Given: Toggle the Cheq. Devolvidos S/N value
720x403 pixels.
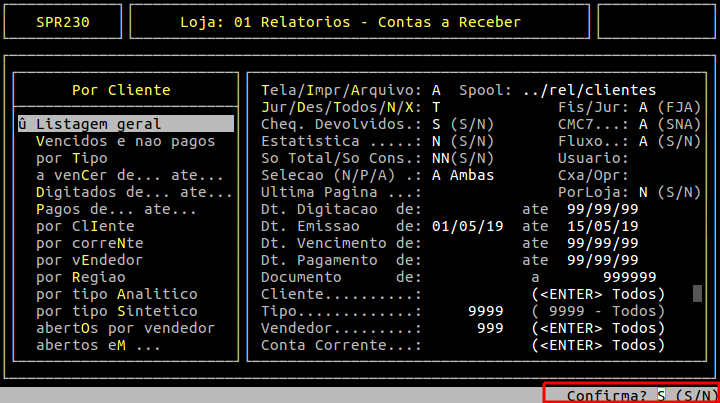Looking at the screenshot, I should 437,124.
